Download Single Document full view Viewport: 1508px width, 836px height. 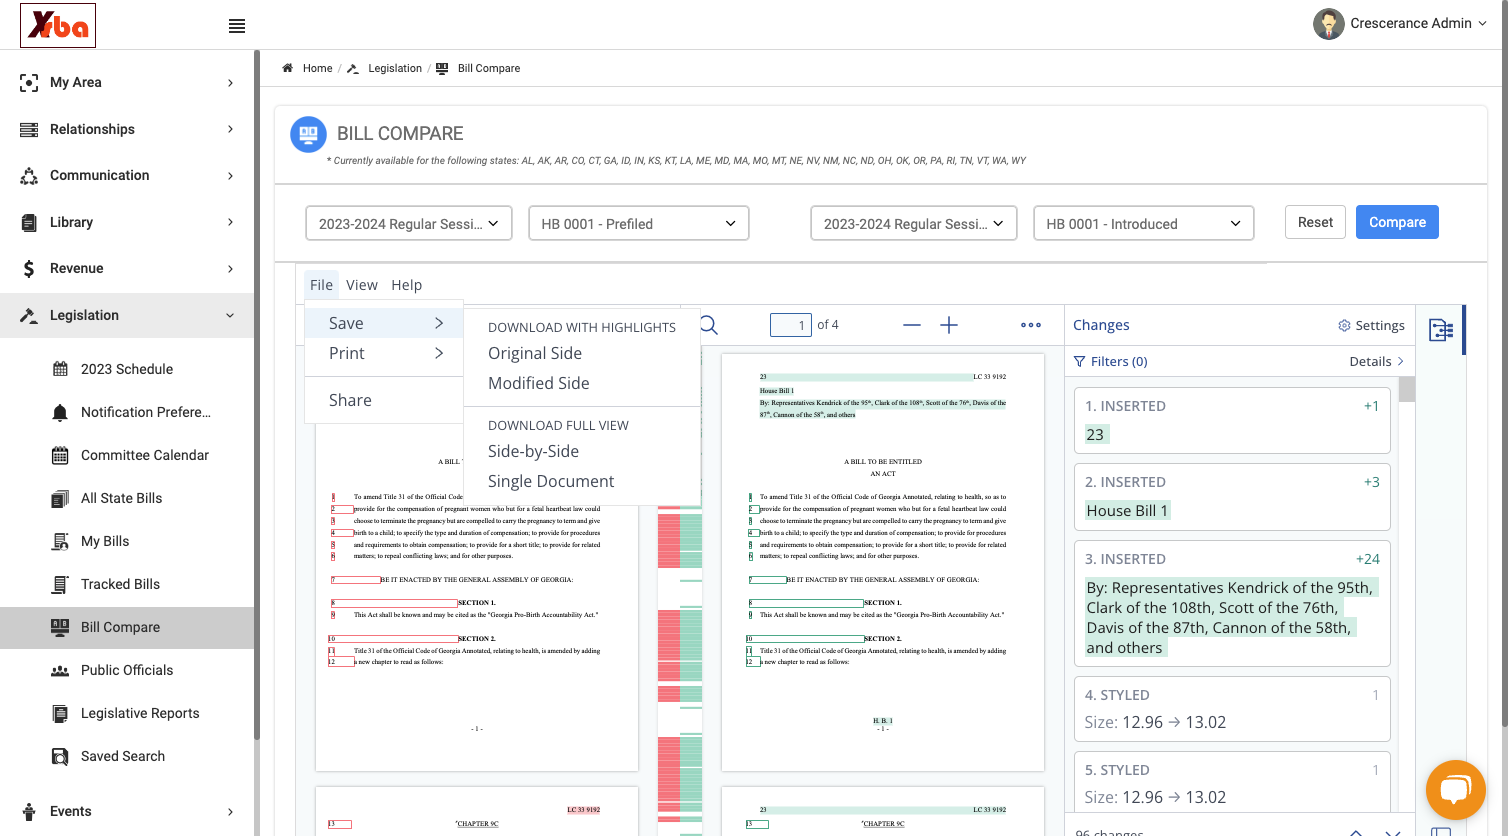click(x=551, y=481)
